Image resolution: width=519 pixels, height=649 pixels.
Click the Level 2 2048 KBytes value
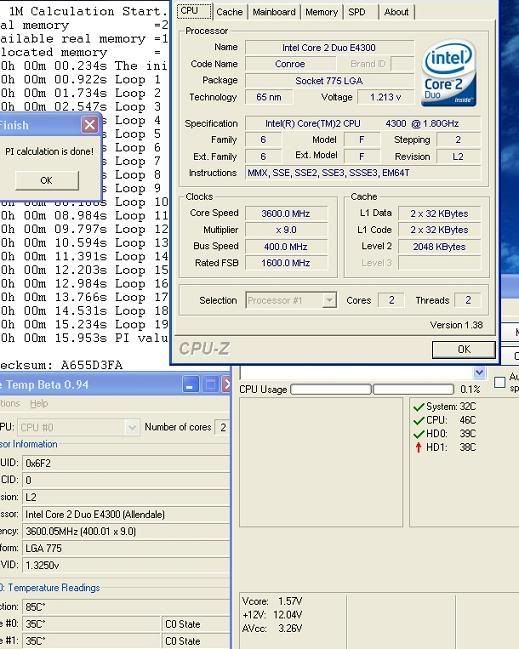point(439,247)
